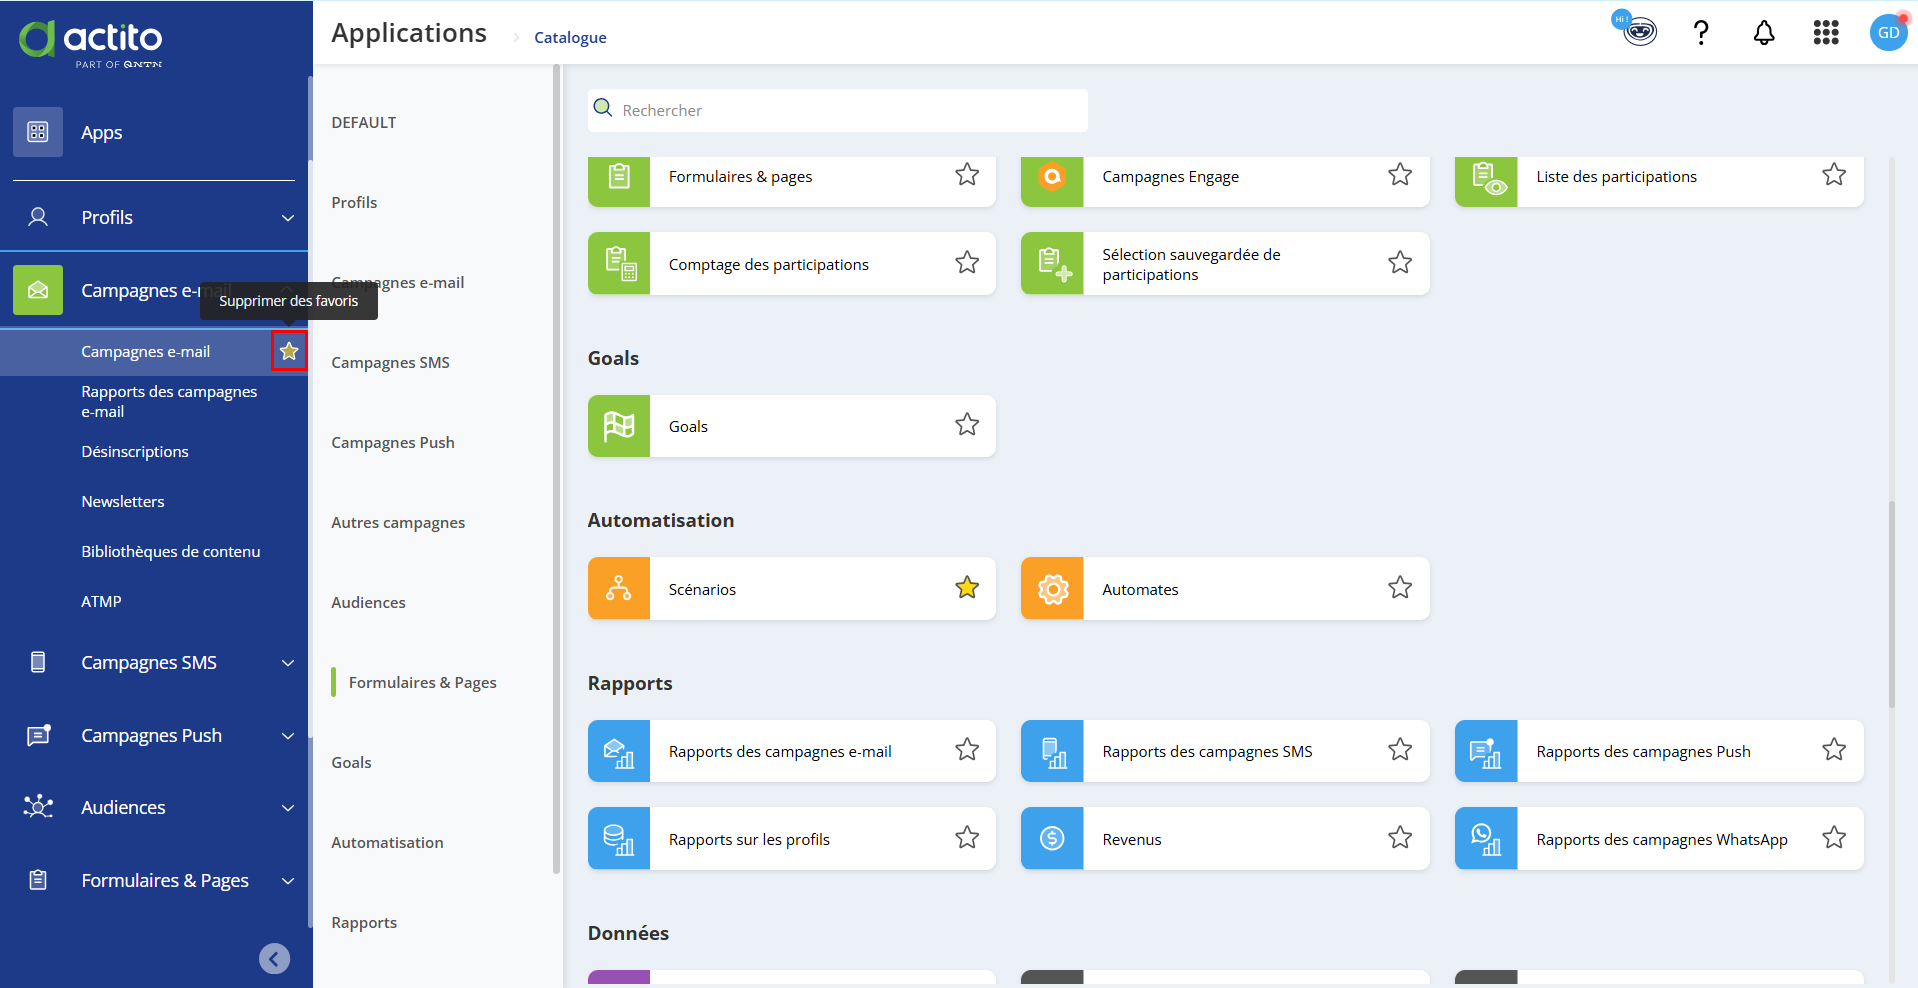Expand the Campagnes Push sidebar chevron

point(288,736)
